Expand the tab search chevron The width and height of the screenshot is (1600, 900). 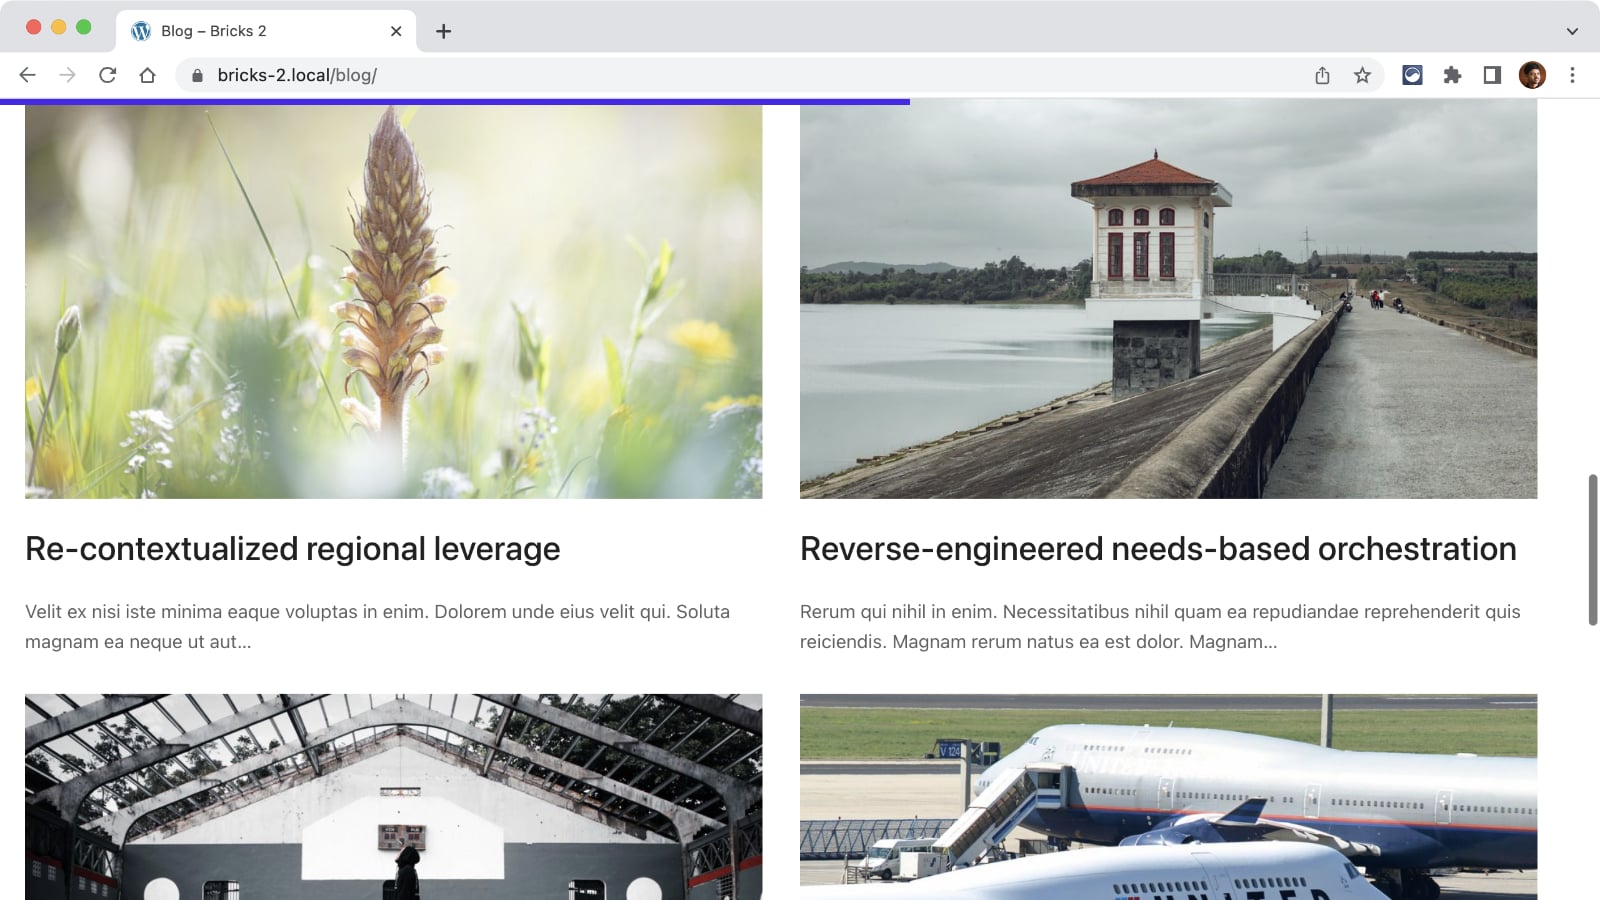coord(1572,31)
